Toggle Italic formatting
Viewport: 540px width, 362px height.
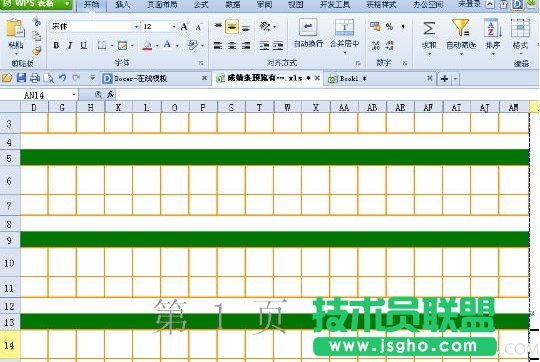(70, 45)
